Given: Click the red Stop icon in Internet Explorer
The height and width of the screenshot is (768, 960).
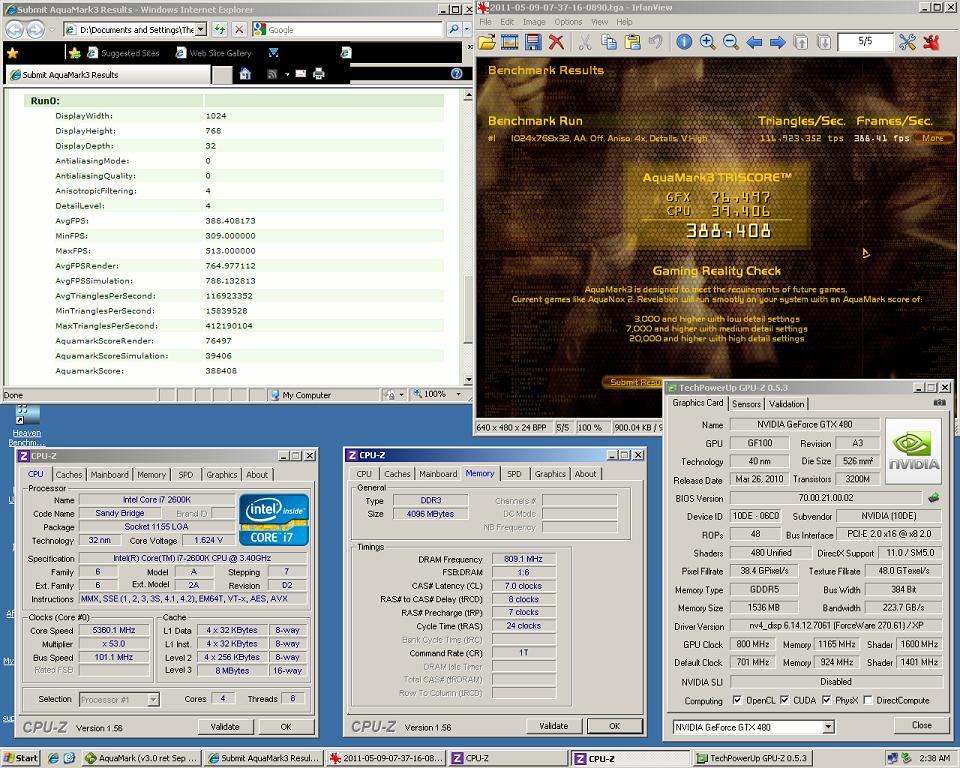Looking at the screenshot, I should pos(239,29).
